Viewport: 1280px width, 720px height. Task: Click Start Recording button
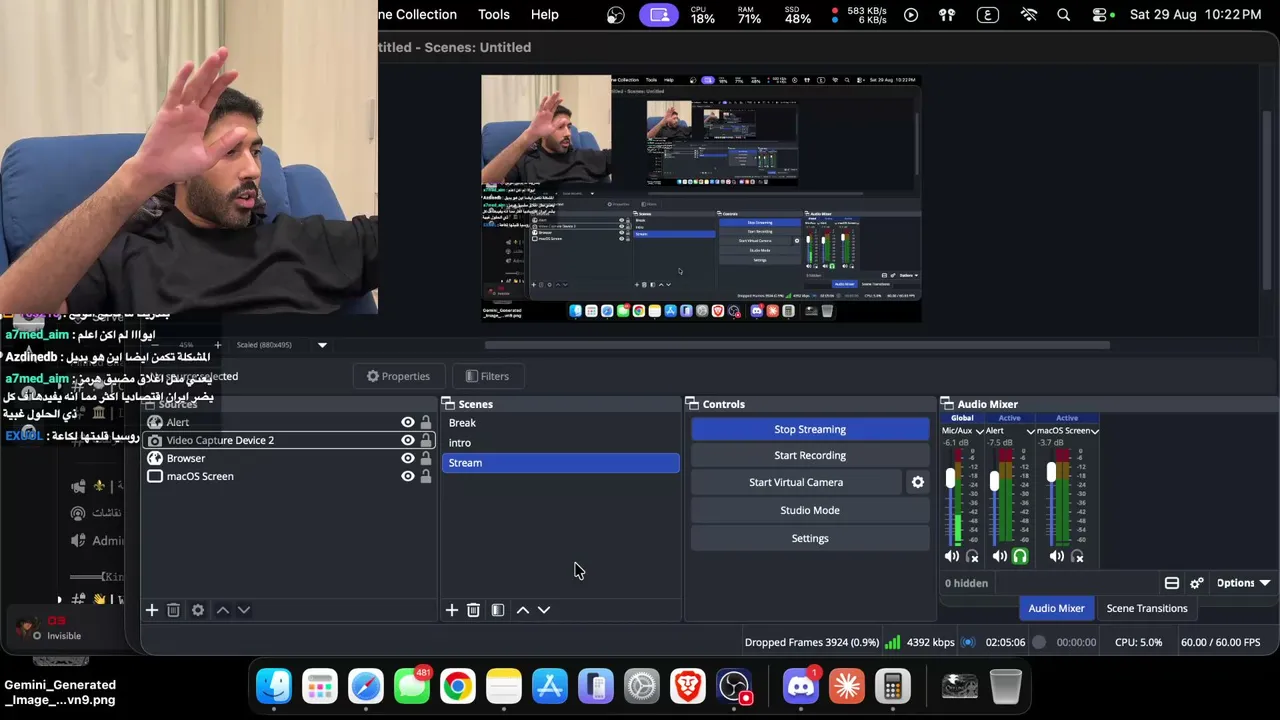pyautogui.click(x=810, y=455)
